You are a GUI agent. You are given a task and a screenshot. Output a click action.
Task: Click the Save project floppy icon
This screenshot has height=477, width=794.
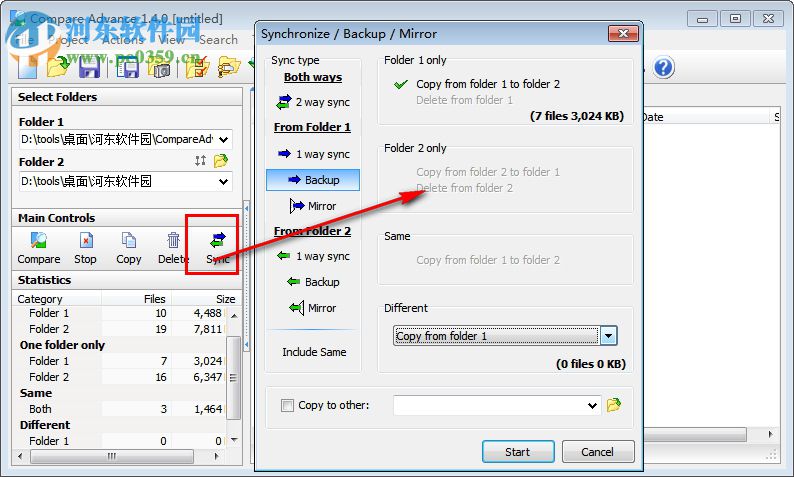(90, 67)
